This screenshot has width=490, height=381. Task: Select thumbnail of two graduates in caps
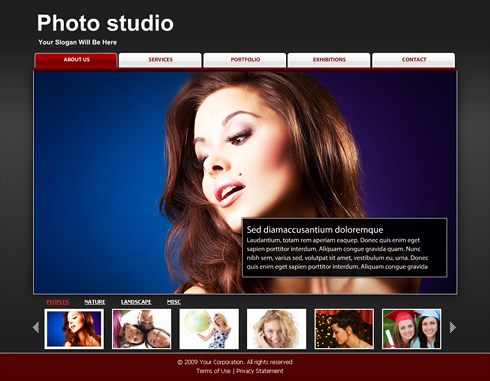tap(412, 329)
